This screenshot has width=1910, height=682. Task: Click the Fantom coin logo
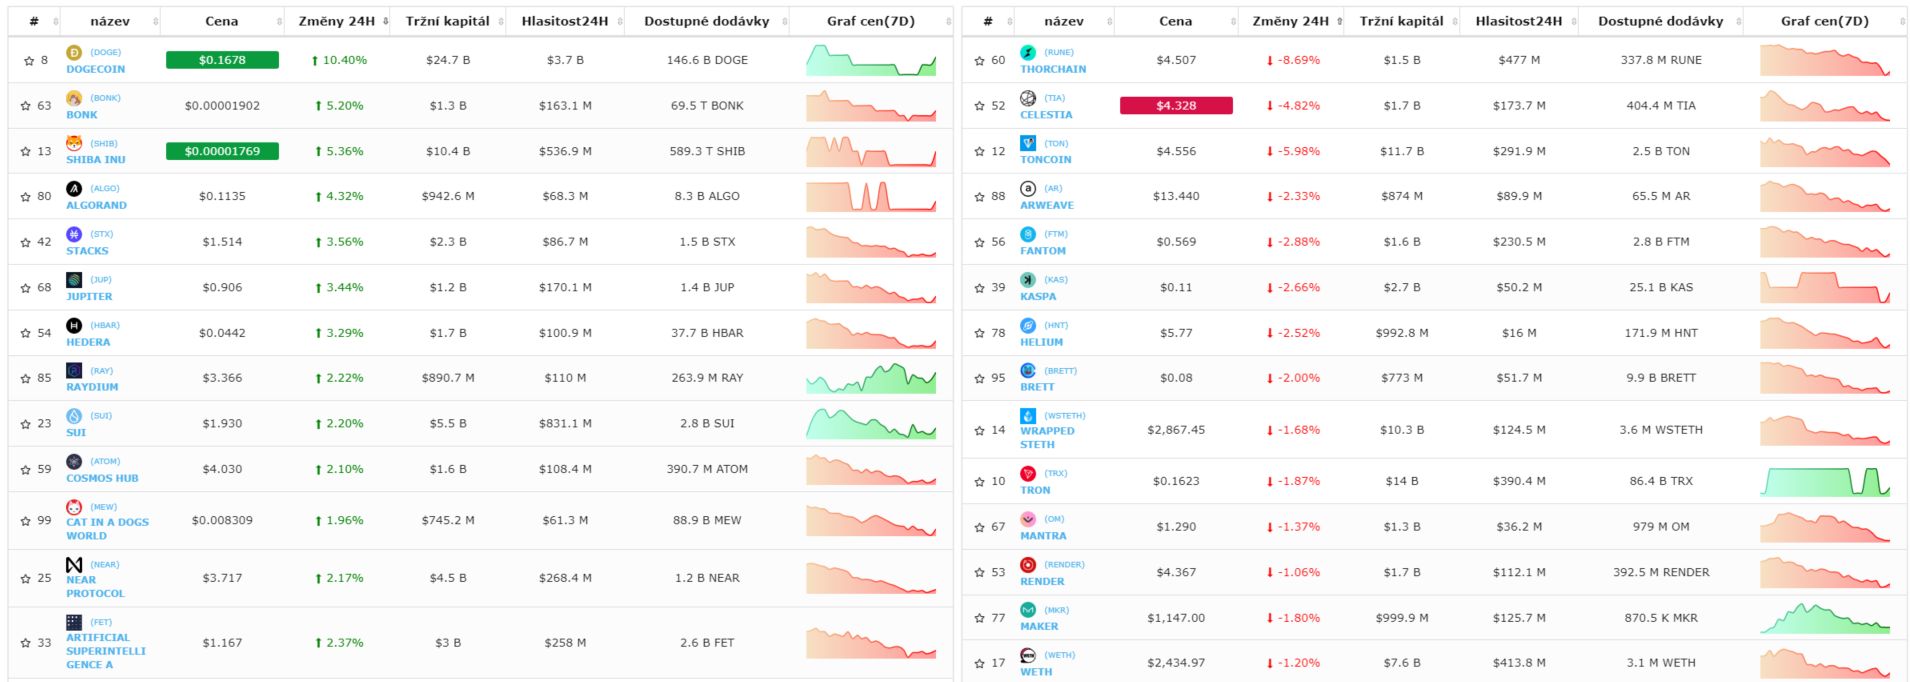pyautogui.click(x=1028, y=234)
